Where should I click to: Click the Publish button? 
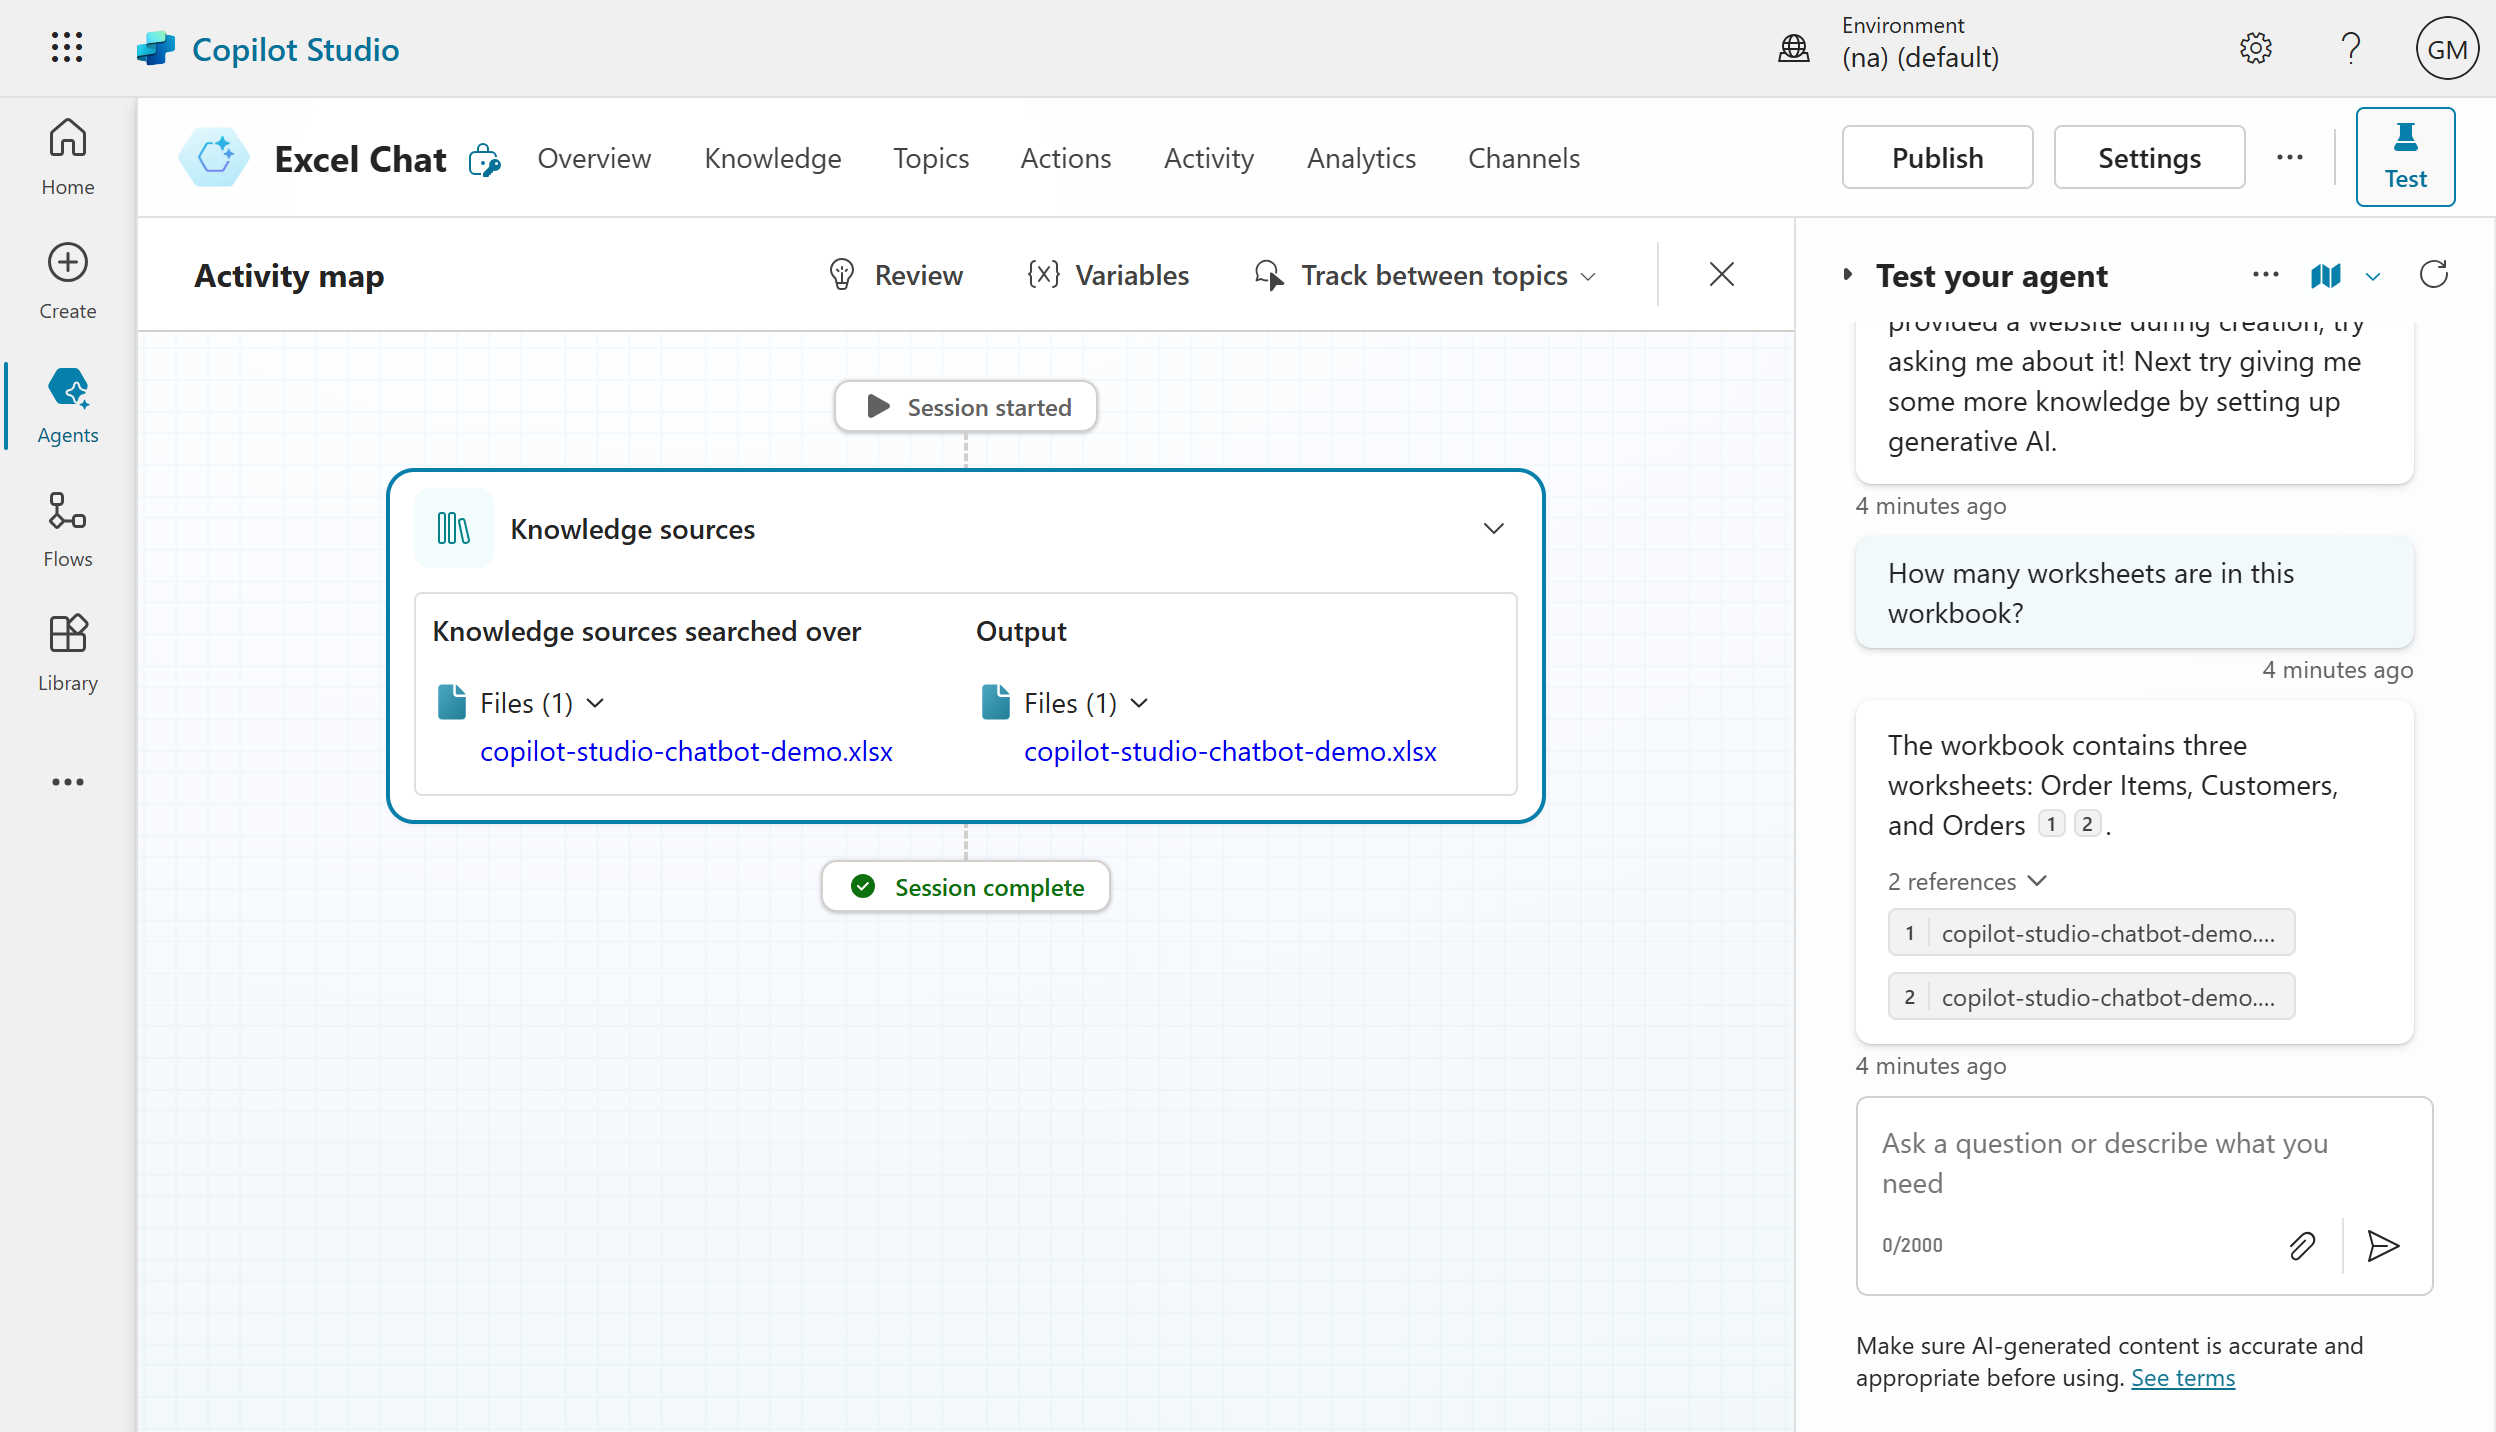1936,158
